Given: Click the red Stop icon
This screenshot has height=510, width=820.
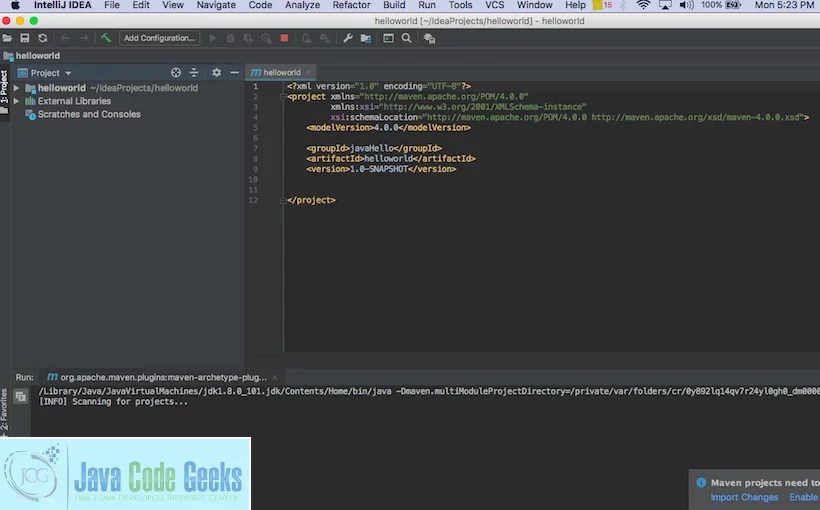Looking at the screenshot, I should pos(284,38).
